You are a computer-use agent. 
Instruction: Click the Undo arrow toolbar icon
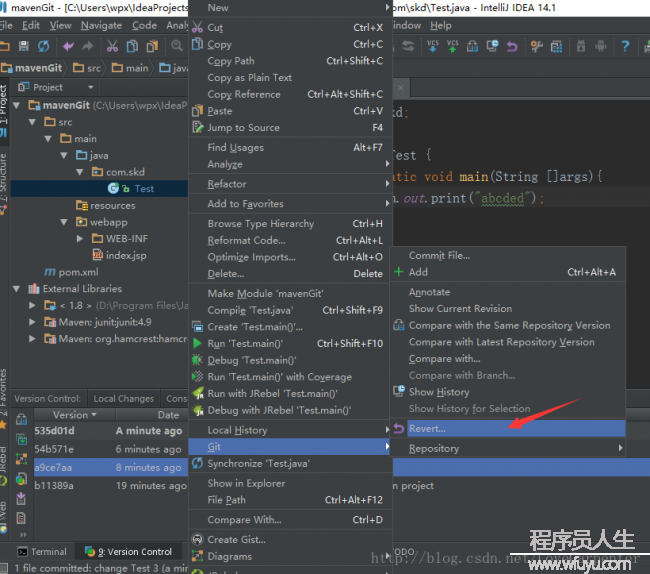coord(68,46)
